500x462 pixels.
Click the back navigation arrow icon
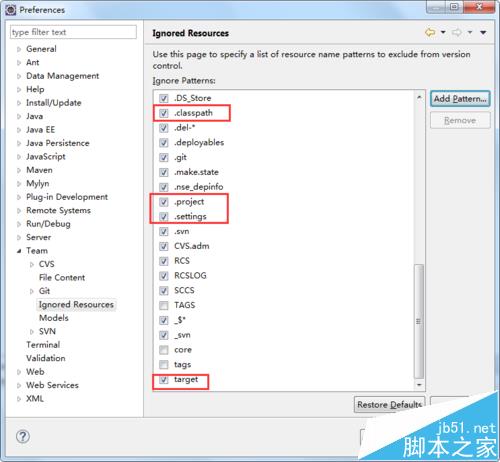(430, 32)
